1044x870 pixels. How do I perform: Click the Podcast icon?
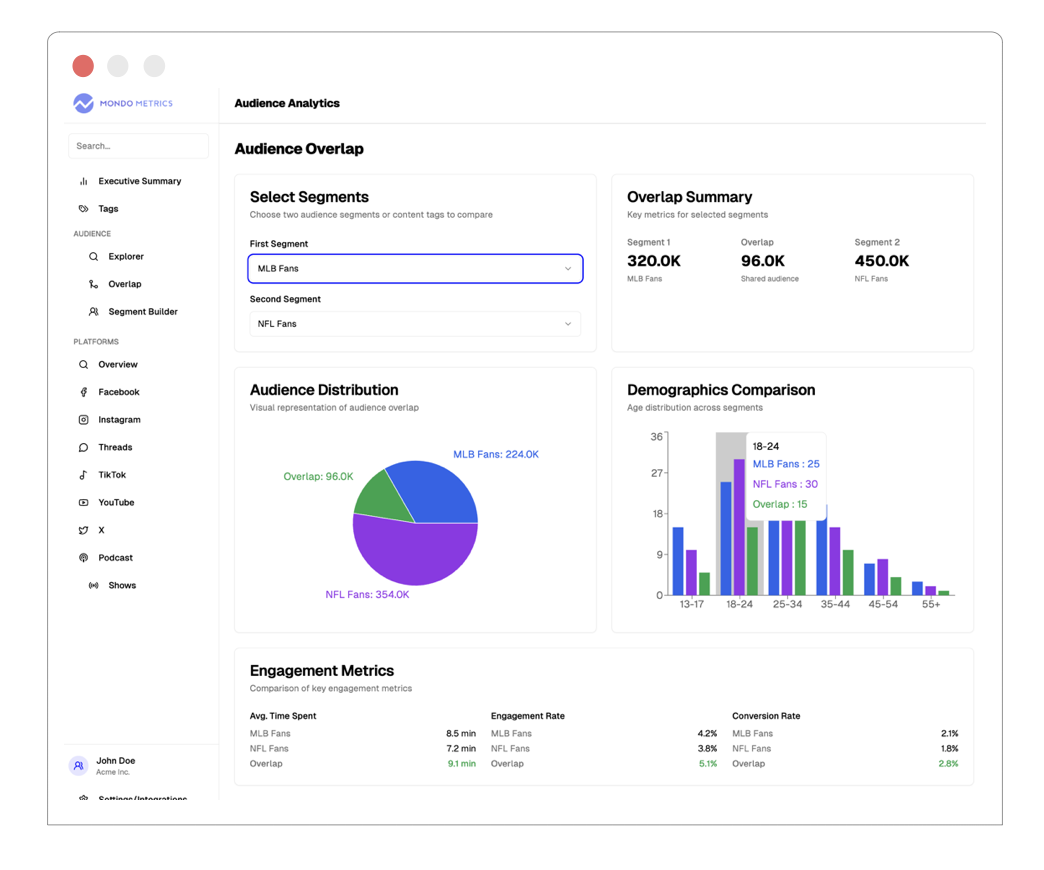84,558
